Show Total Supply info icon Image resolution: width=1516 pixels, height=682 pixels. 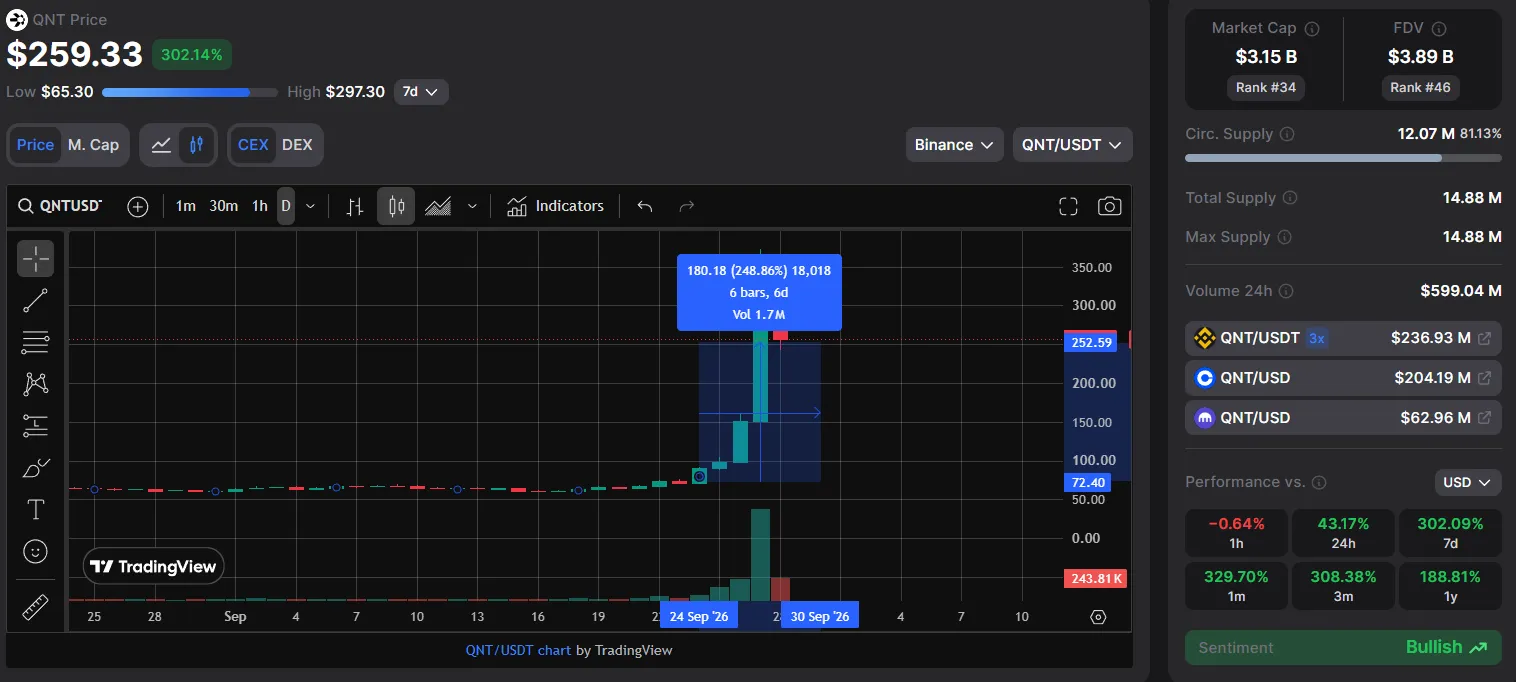pos(1290,198)
